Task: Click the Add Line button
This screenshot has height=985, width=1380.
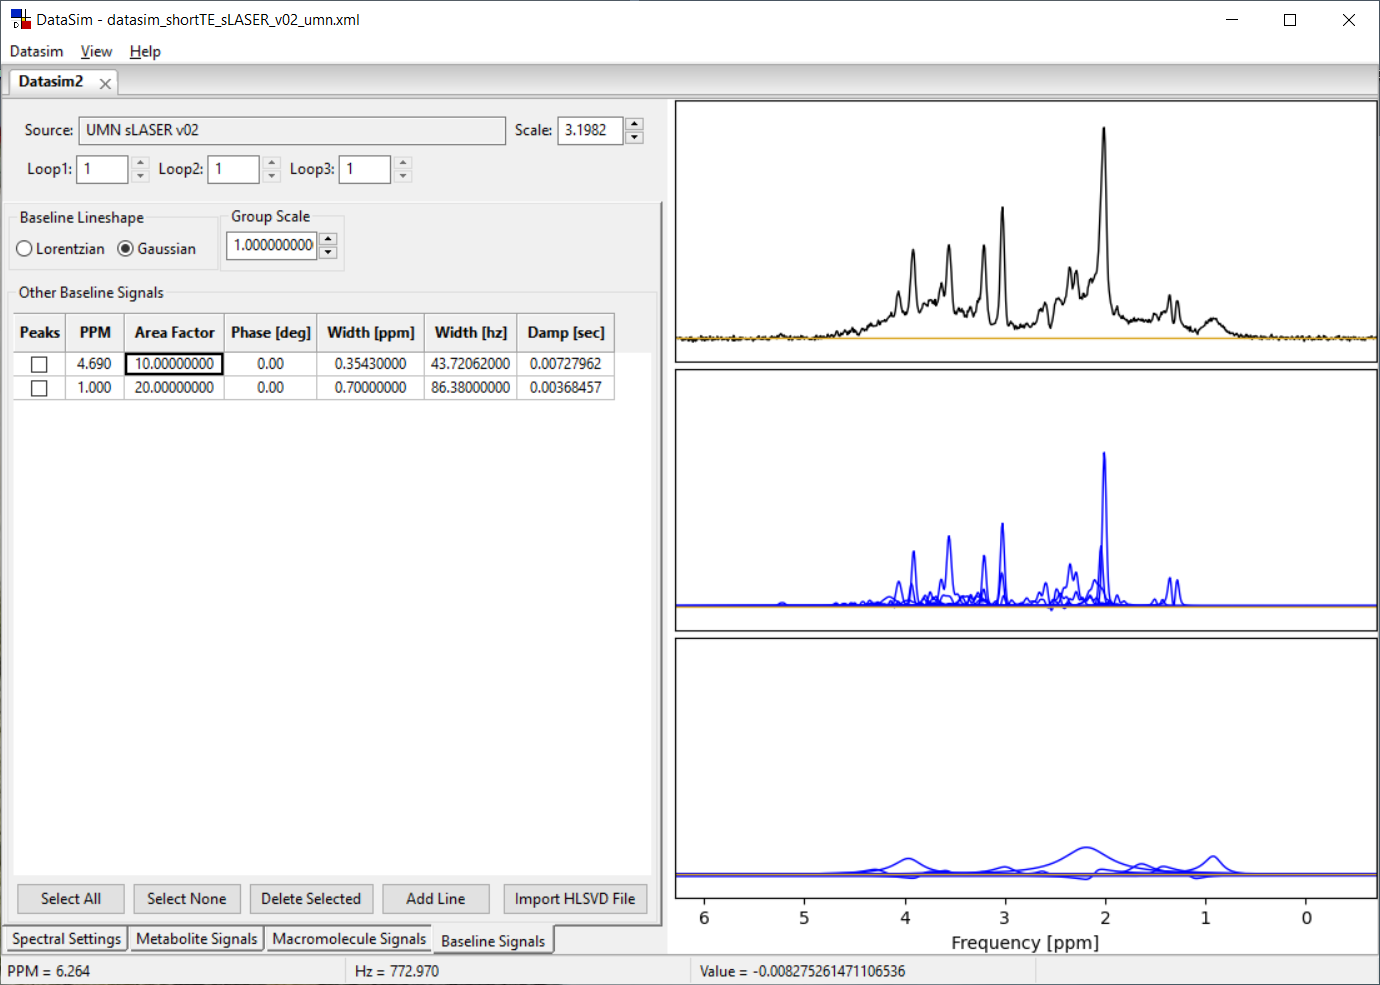Action: click(x=435, y=899)
